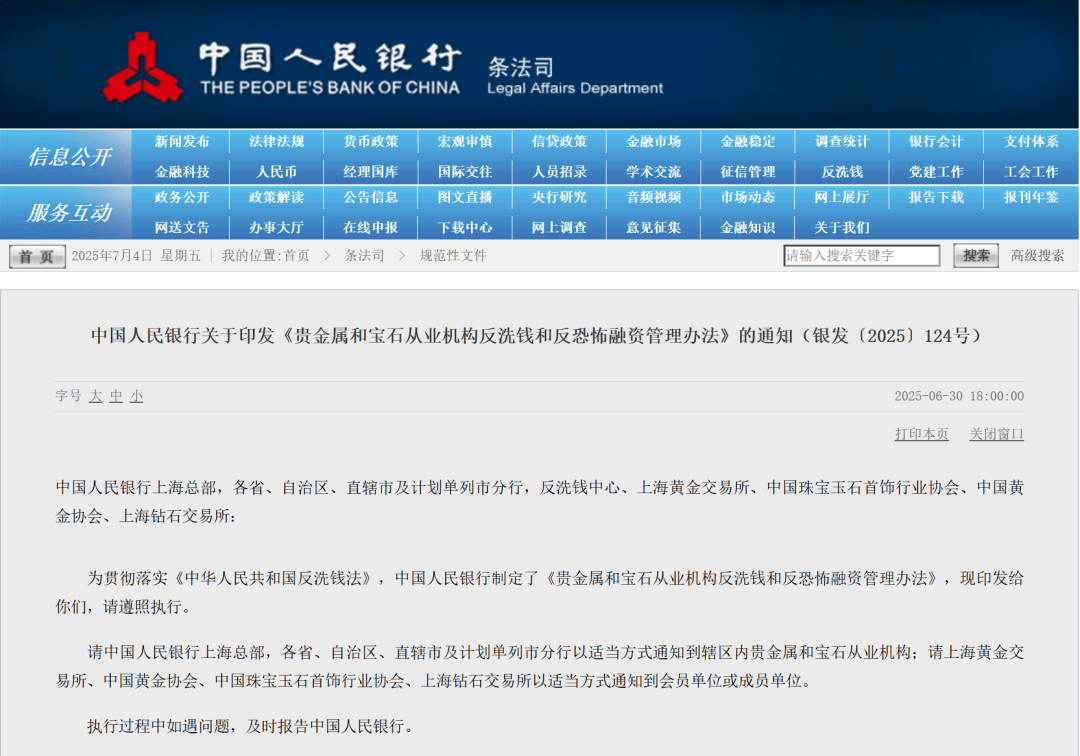Image resolution: width=1080 pixels, height=756 pixels.
Task: Select 学术交流 menu item
Action: pos(654,172)
